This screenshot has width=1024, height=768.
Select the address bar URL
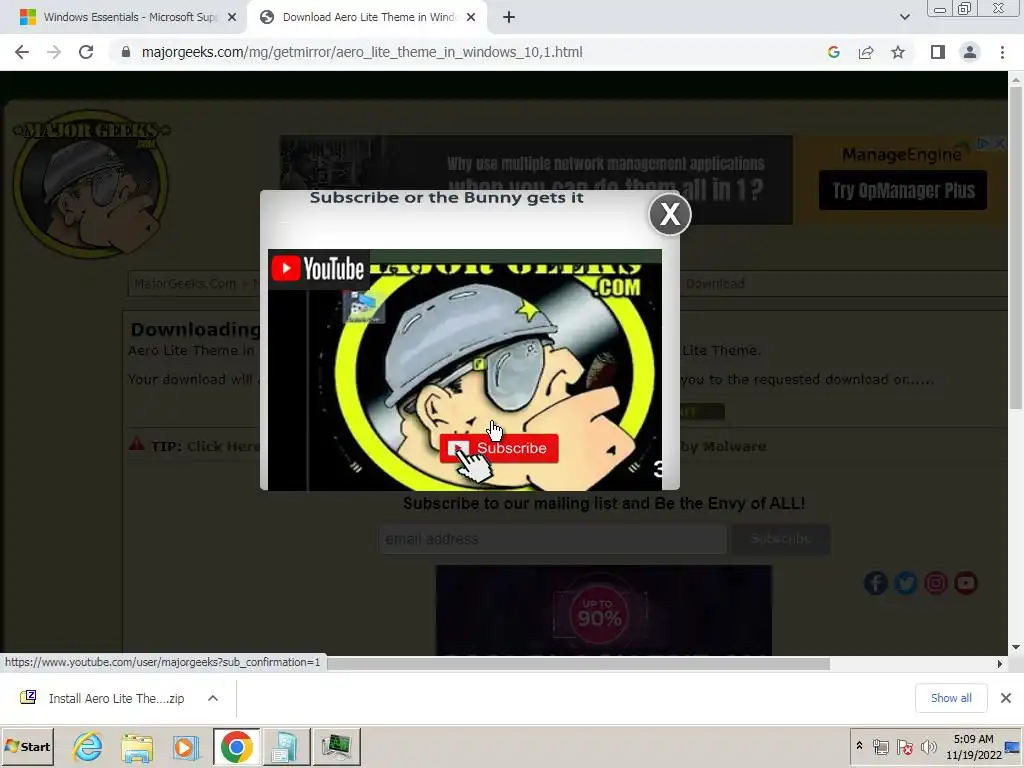point(362,52)
